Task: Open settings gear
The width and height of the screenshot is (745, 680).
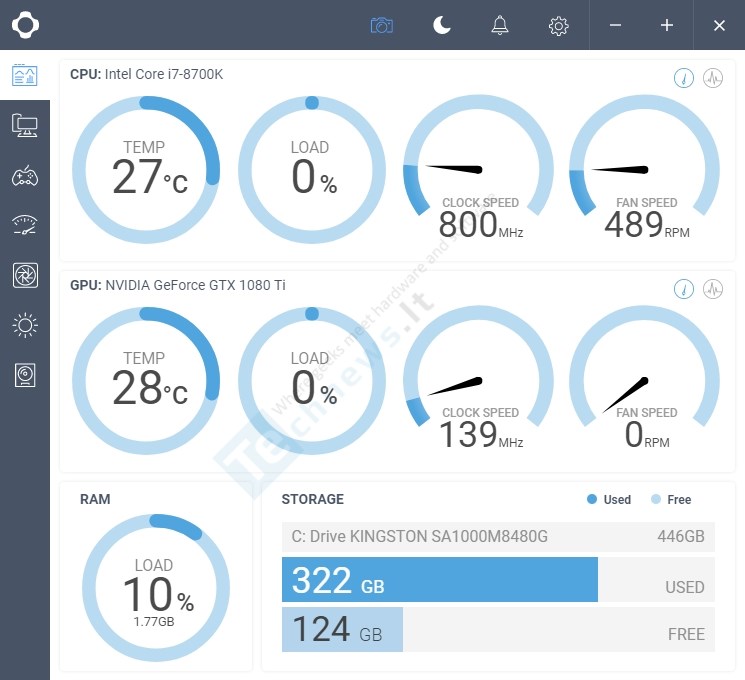Action: [558, 26]
